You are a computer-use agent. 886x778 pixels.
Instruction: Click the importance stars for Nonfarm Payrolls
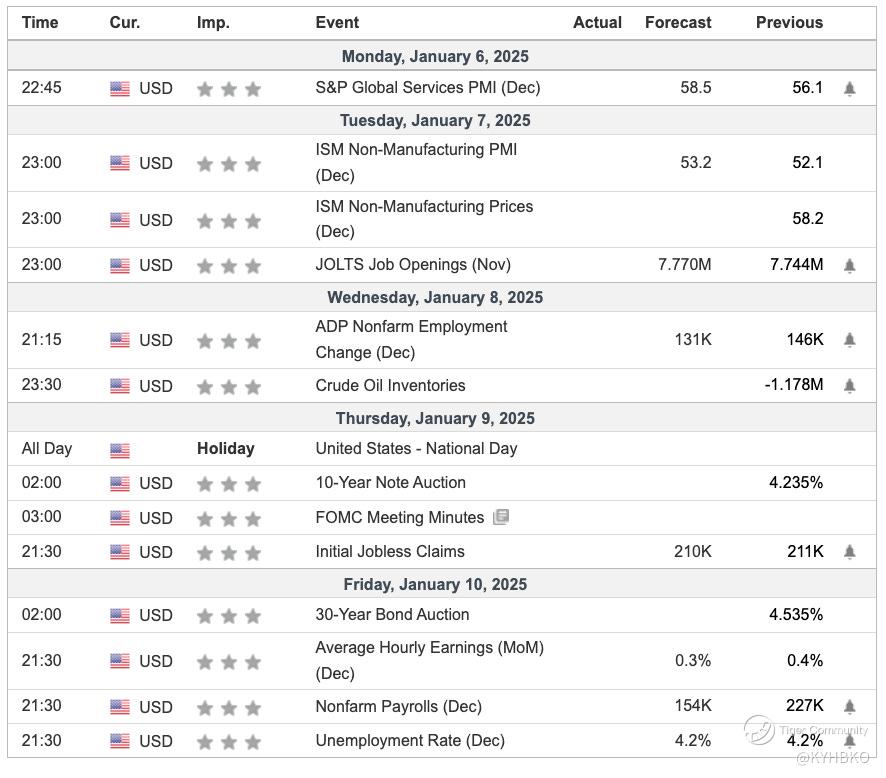(229, 707)
